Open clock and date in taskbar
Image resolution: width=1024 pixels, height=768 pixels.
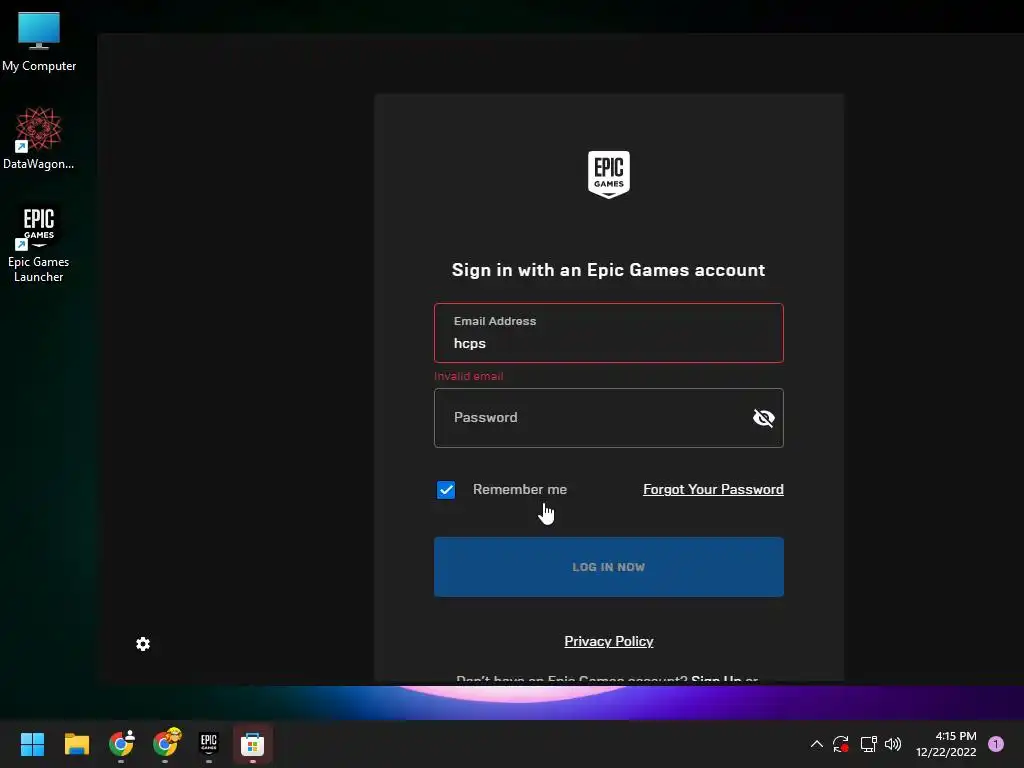pos(946,744)
